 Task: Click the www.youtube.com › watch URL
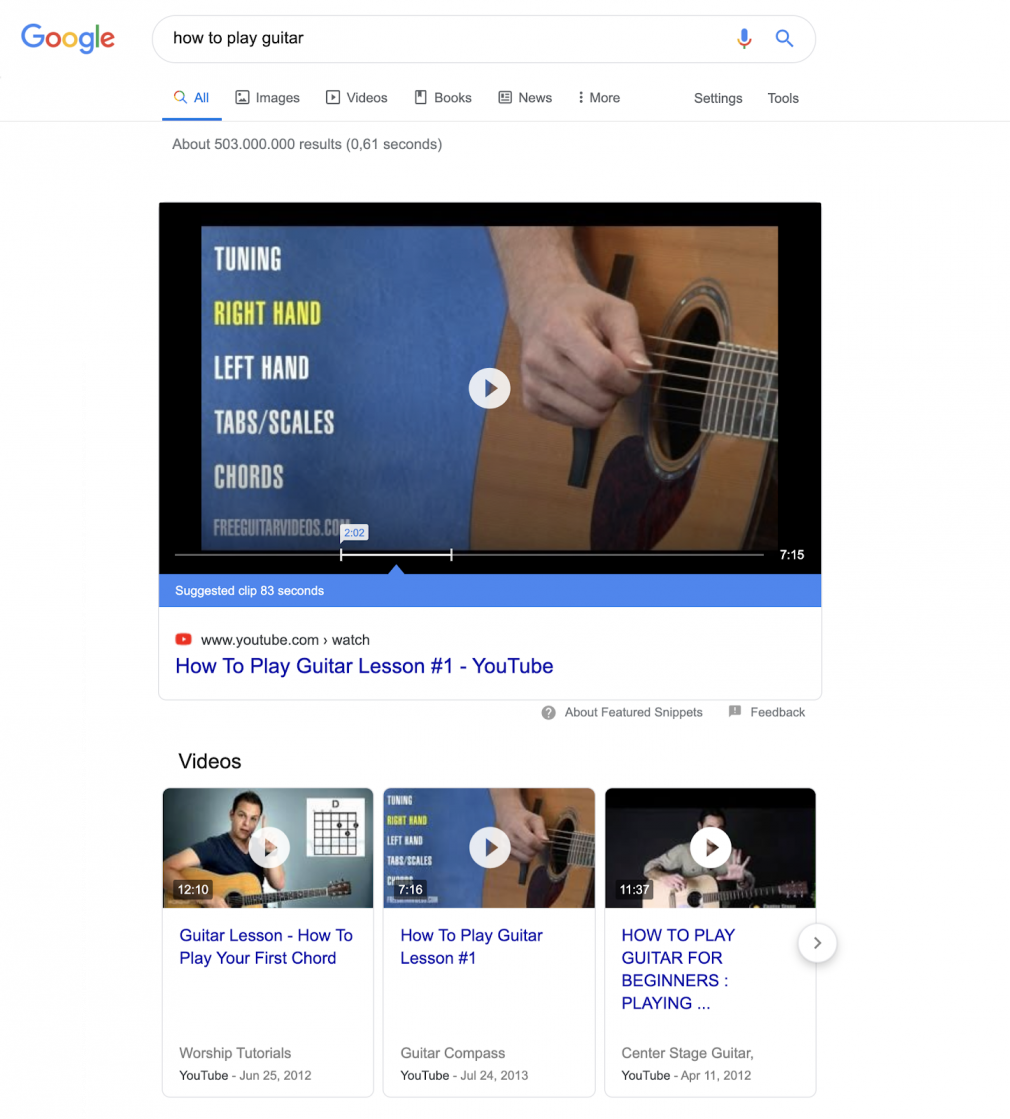pos(285,640)
